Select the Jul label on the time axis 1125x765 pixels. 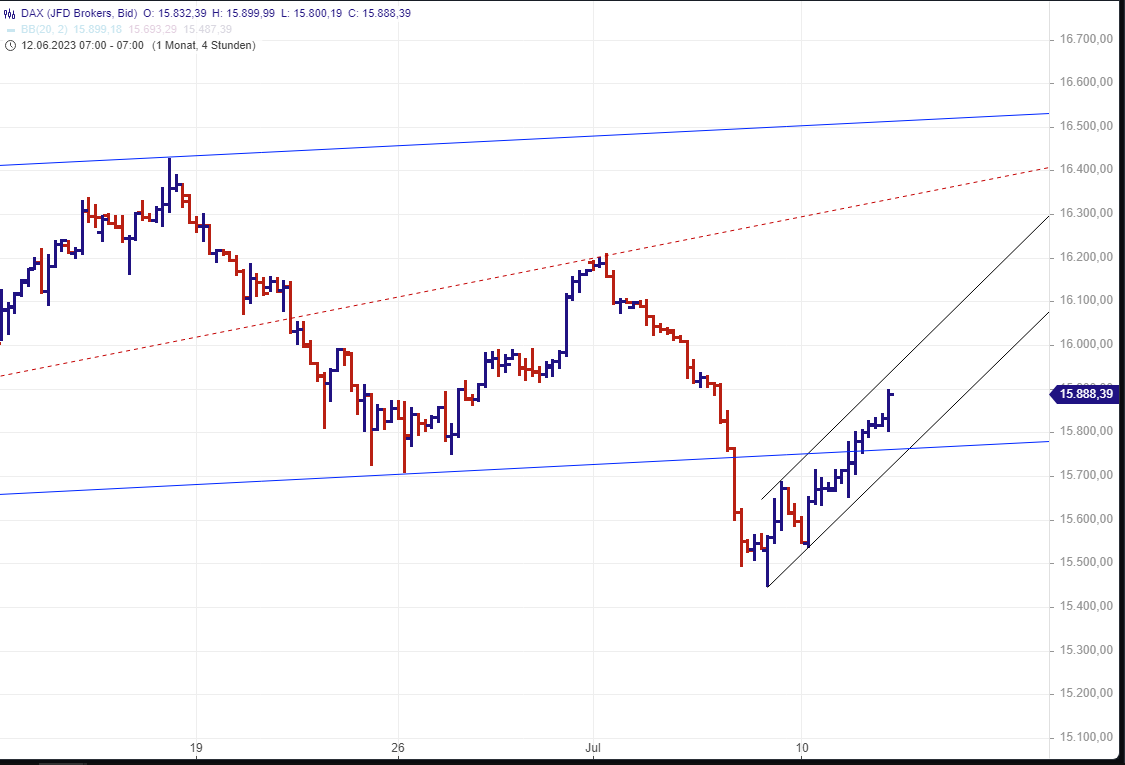coord(592,747)
